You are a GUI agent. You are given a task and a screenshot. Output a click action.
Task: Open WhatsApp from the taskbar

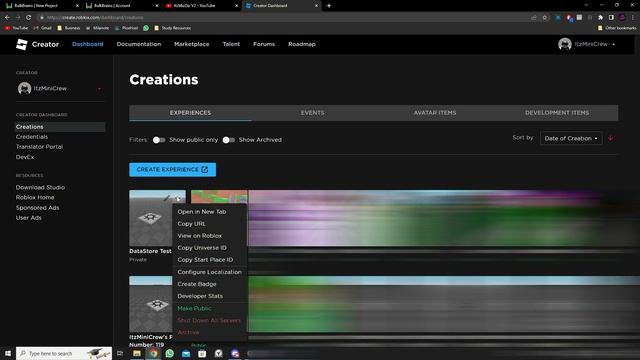point(169,353)
